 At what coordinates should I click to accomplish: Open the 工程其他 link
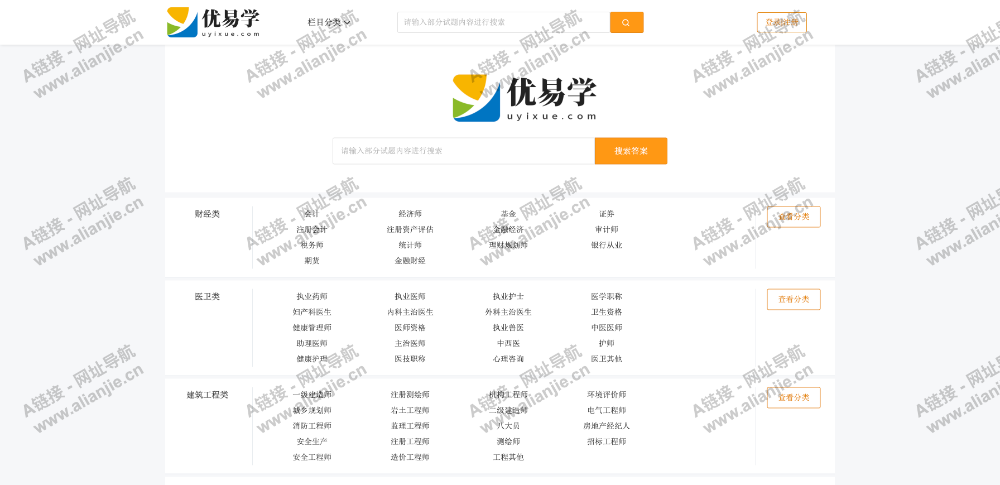[508, 457]
